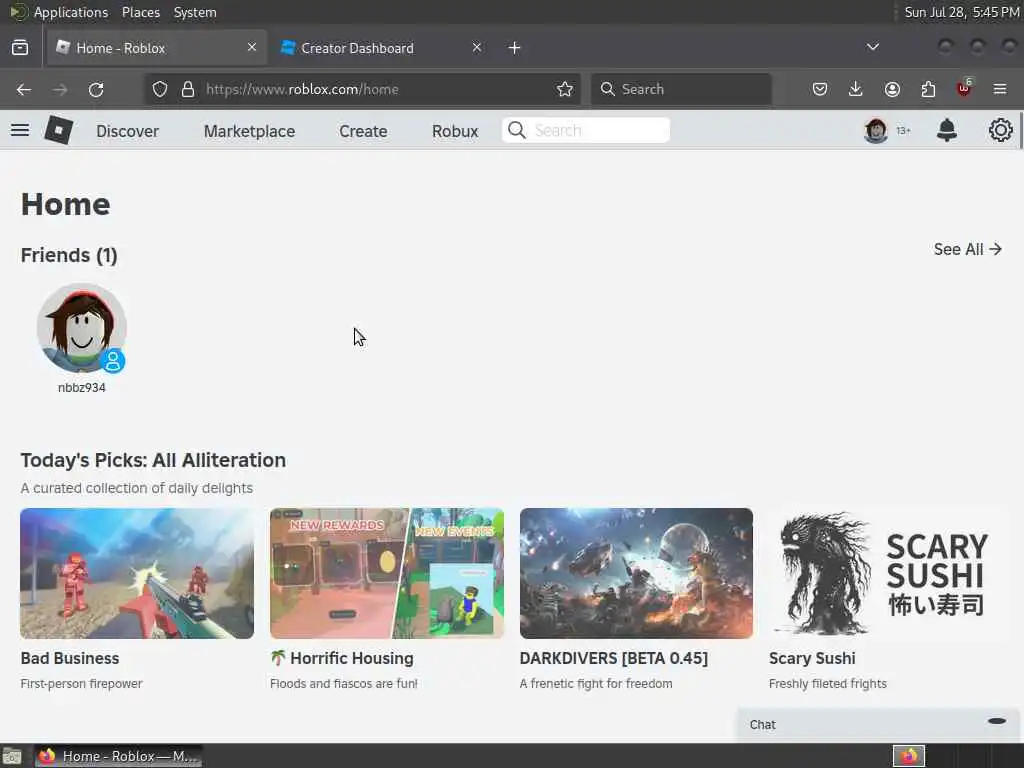Click the Friends (1) heading
1024x768 pixels.
(x=69, y=255)
